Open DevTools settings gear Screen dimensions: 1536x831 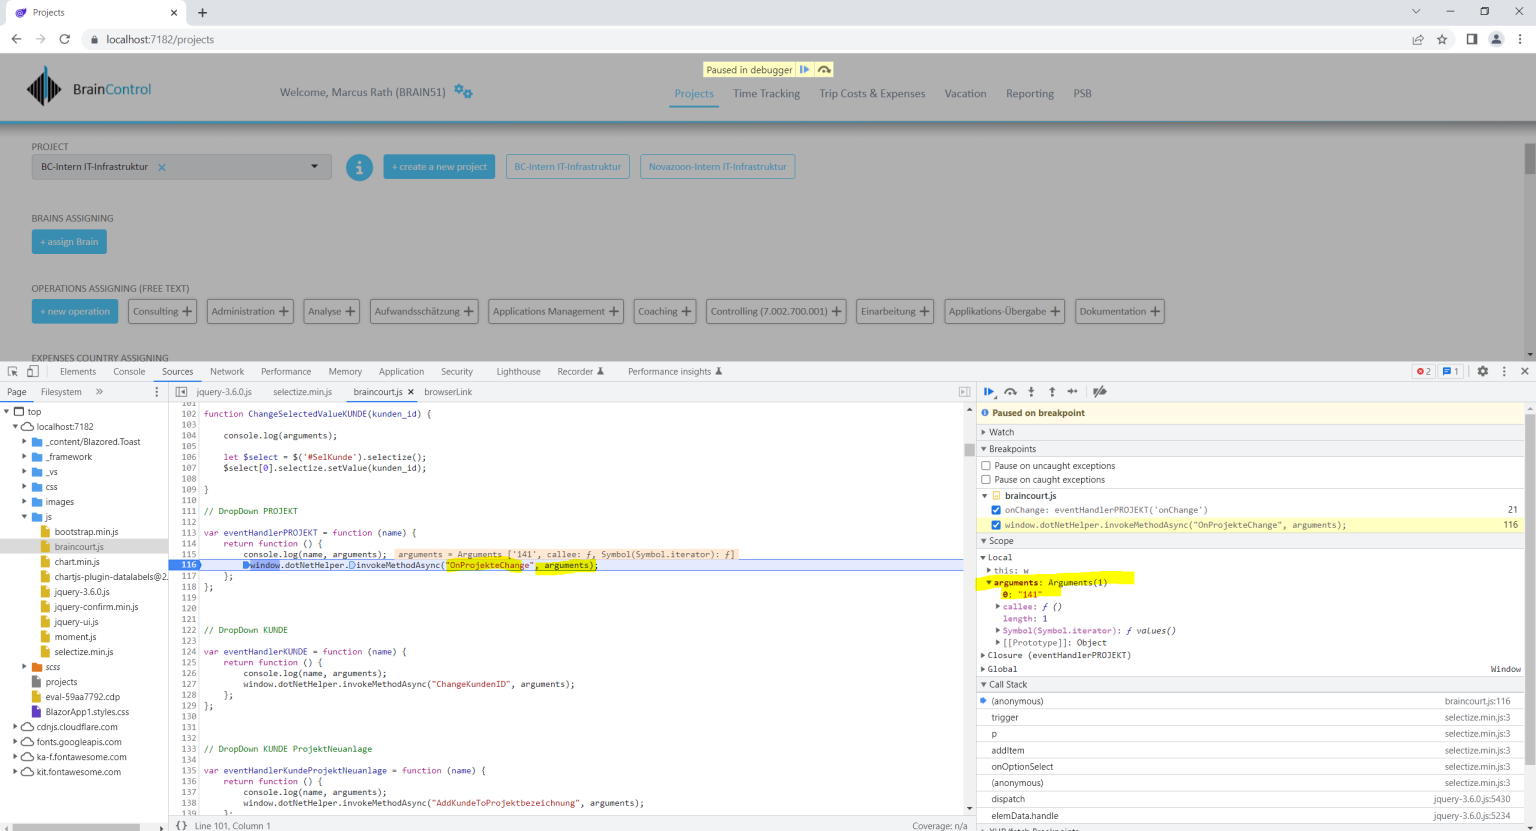pos(1483,371)
